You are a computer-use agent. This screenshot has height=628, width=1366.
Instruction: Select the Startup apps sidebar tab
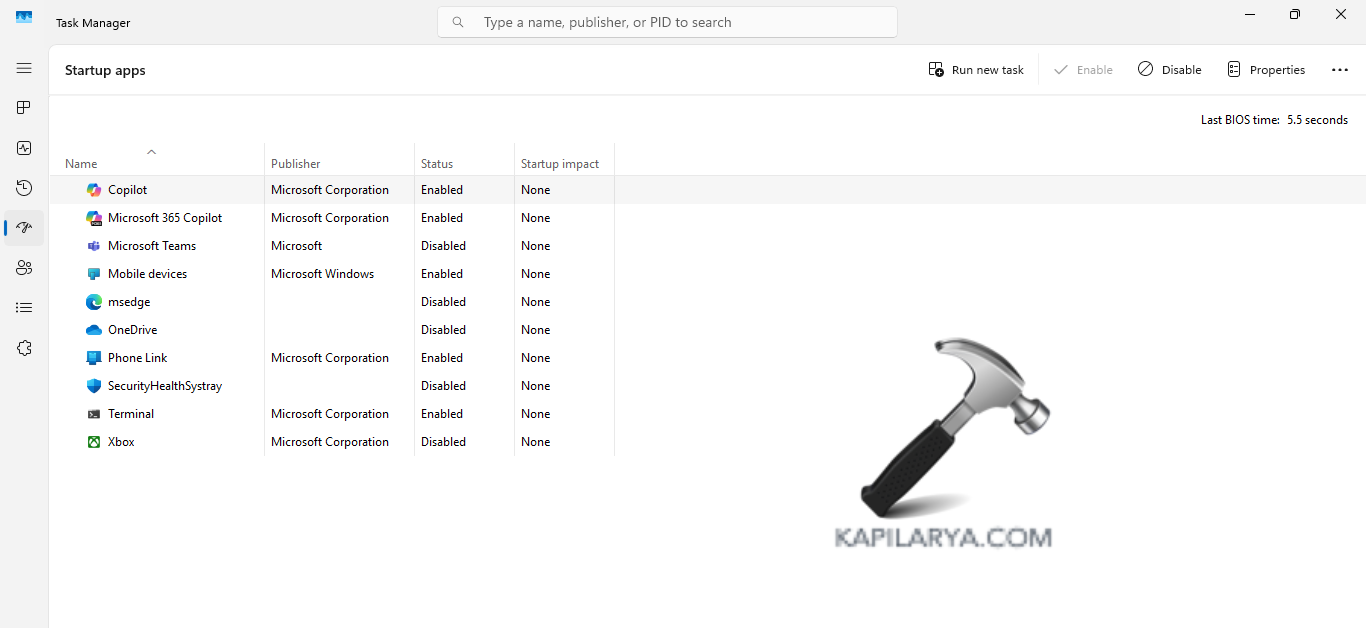(24, 228)
